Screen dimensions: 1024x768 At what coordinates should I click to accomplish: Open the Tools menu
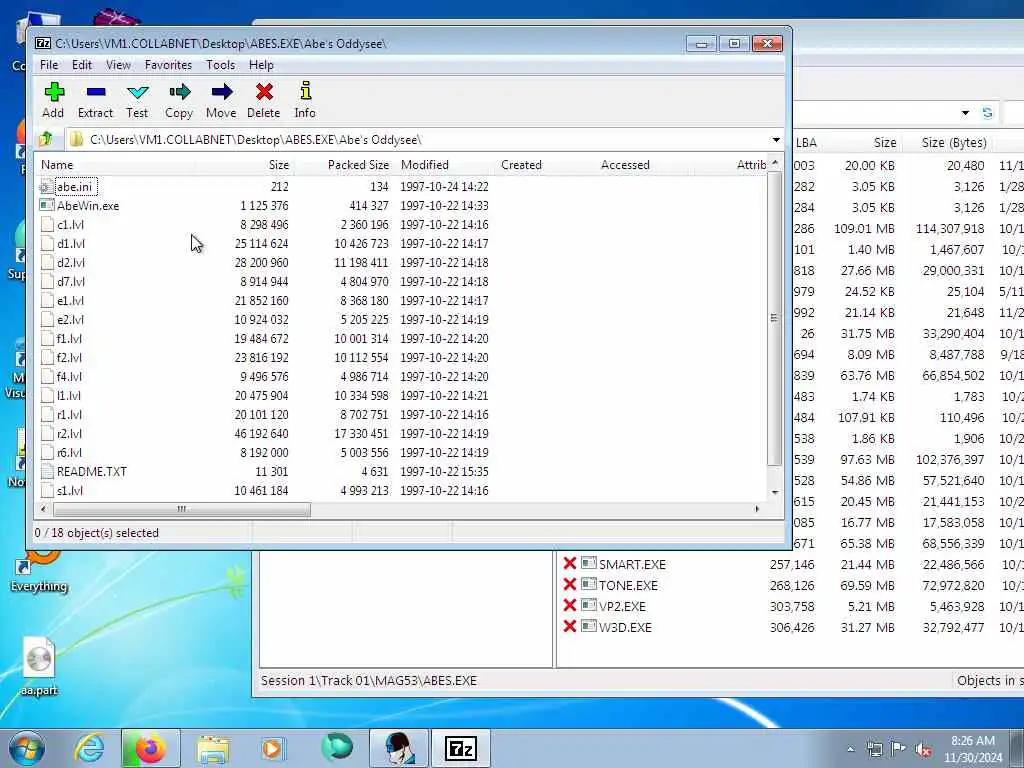(x=220, y=65)
